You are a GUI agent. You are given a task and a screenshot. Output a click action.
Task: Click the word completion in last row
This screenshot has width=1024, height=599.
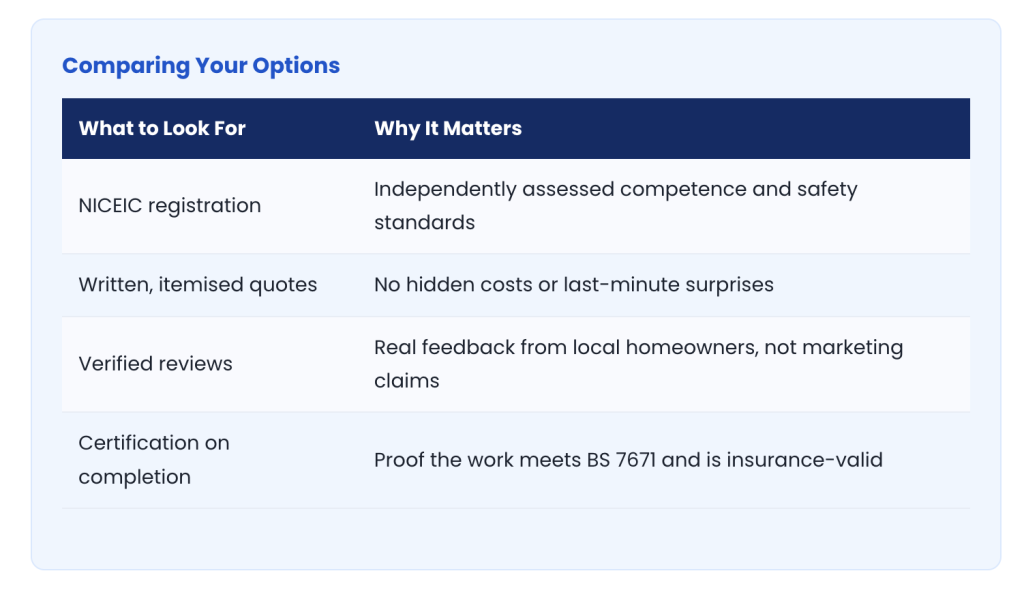coord(135,477)
